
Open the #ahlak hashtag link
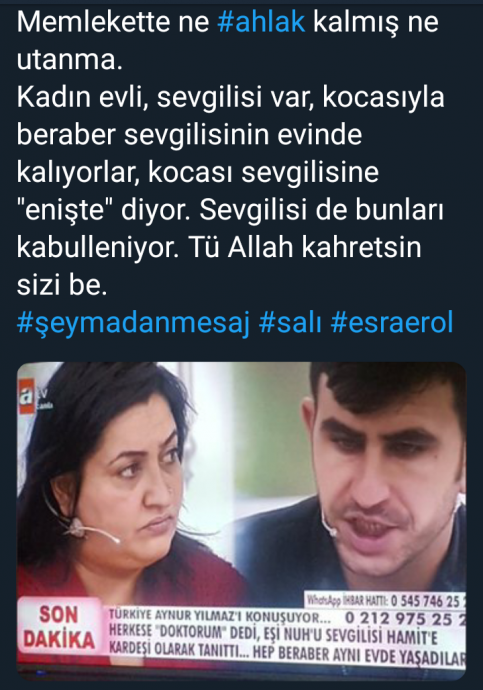tap(261, 22)
